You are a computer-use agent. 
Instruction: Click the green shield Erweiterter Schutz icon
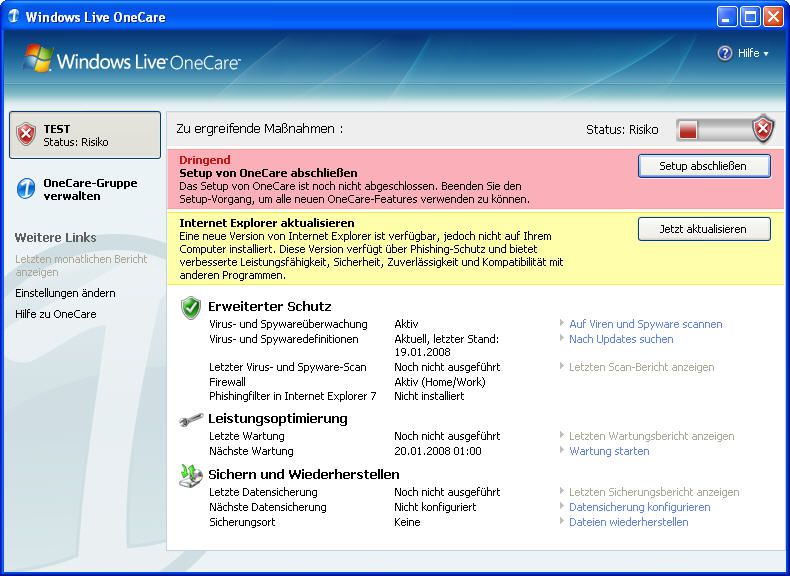190,307
